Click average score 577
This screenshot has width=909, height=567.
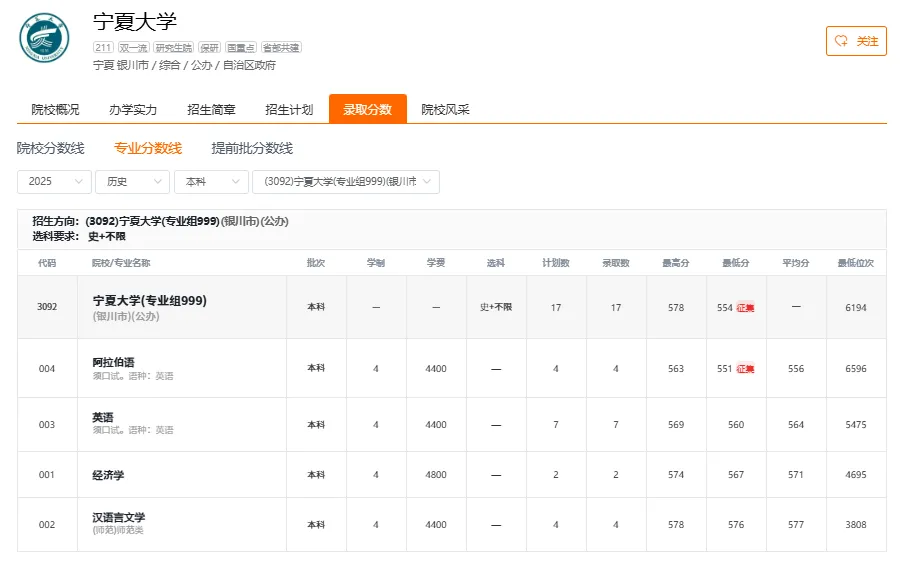point(796,525)
